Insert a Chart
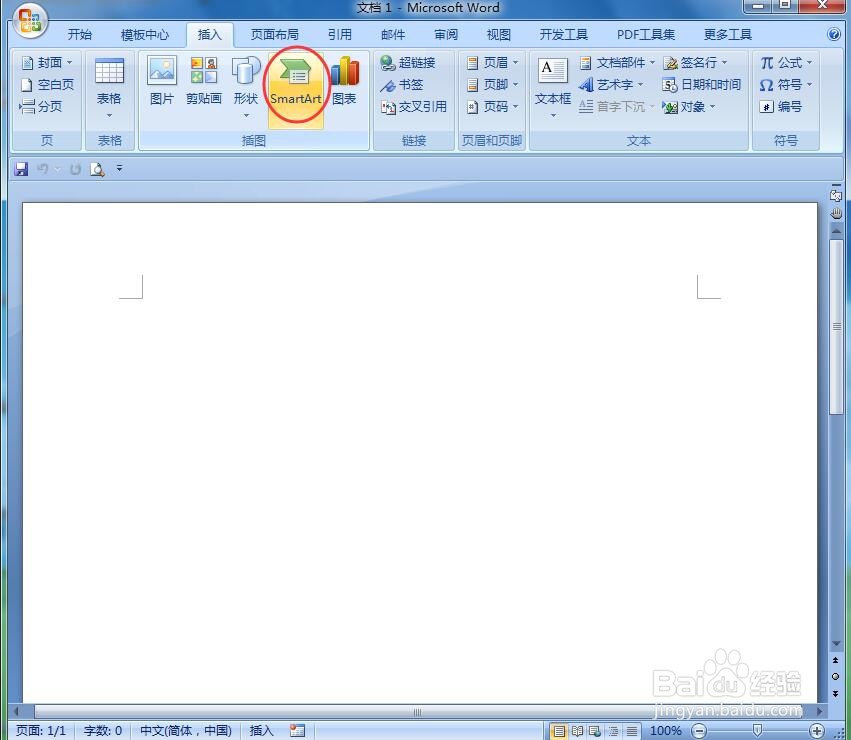This screenshot has height=740, width=851. click(345, 80)
